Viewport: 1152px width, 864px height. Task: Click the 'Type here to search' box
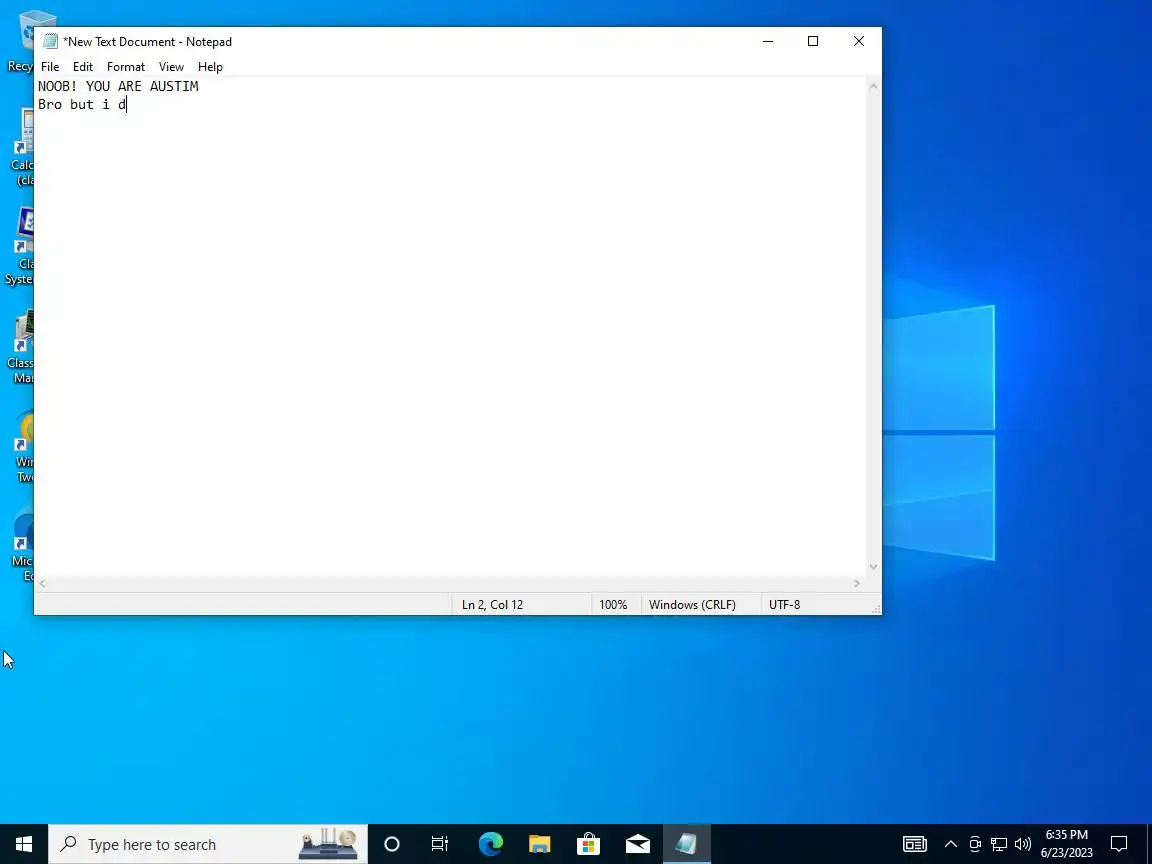(x=208, y=844)
